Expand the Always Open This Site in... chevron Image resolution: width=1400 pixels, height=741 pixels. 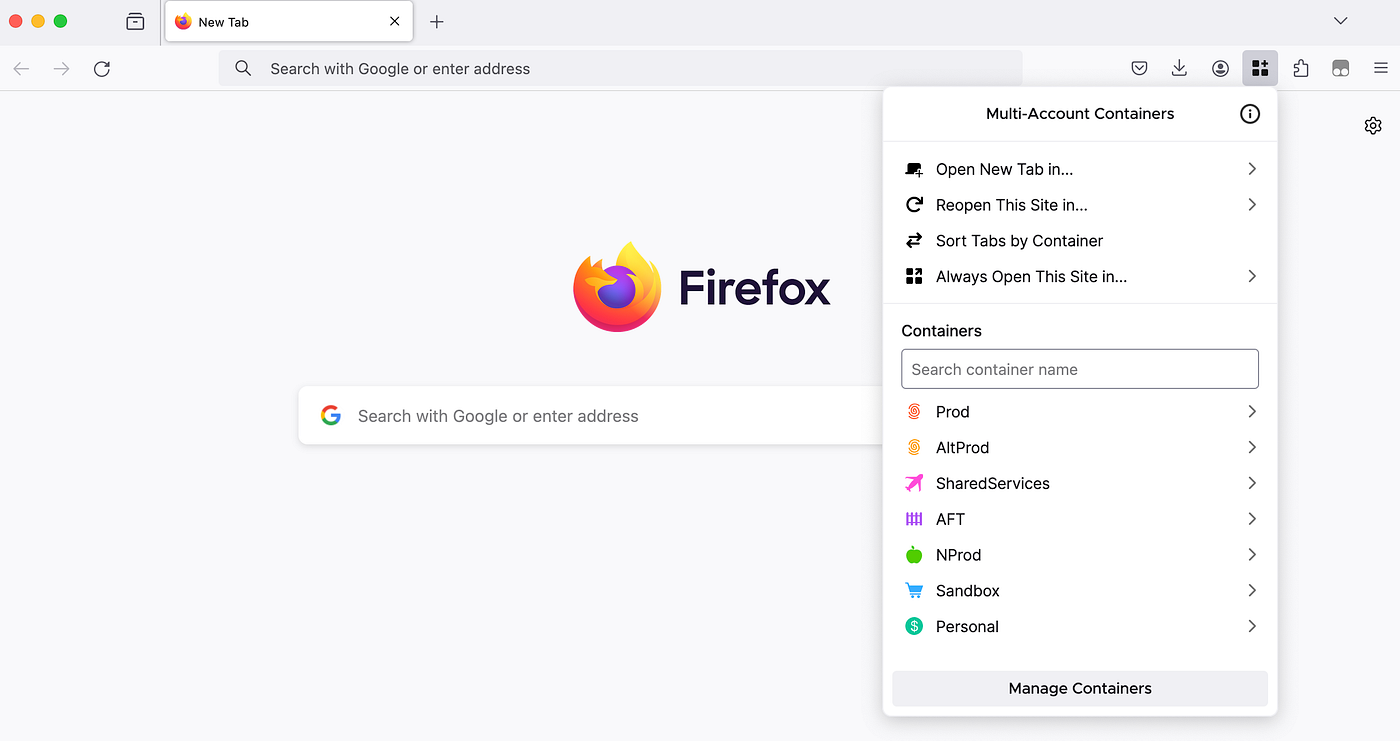tap(1252, 277)
